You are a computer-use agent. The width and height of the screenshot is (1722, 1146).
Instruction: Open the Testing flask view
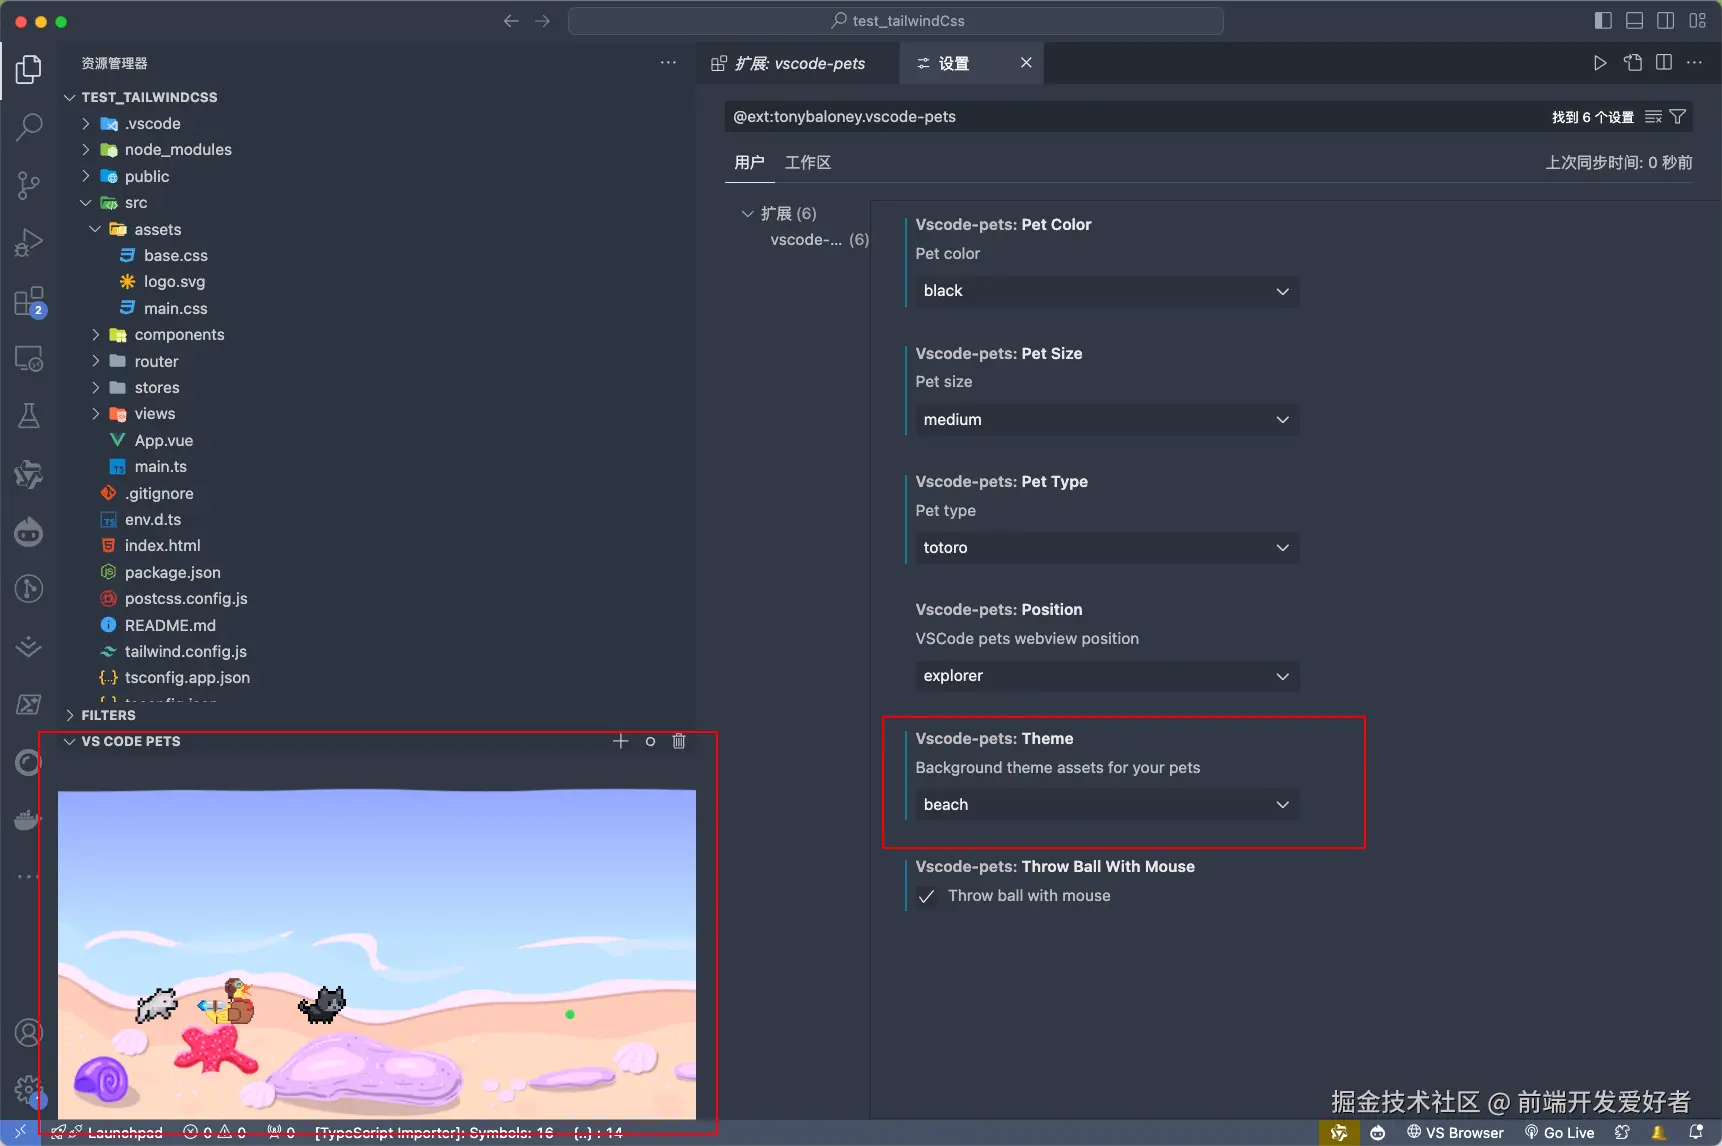click(29, 416)
